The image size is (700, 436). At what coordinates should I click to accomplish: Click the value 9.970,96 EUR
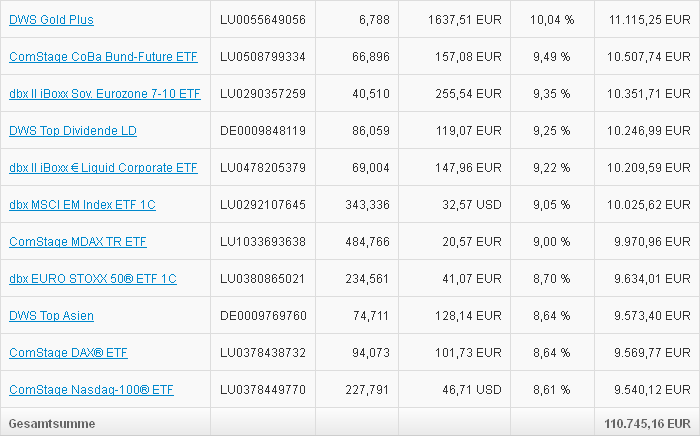click(652, 242)
